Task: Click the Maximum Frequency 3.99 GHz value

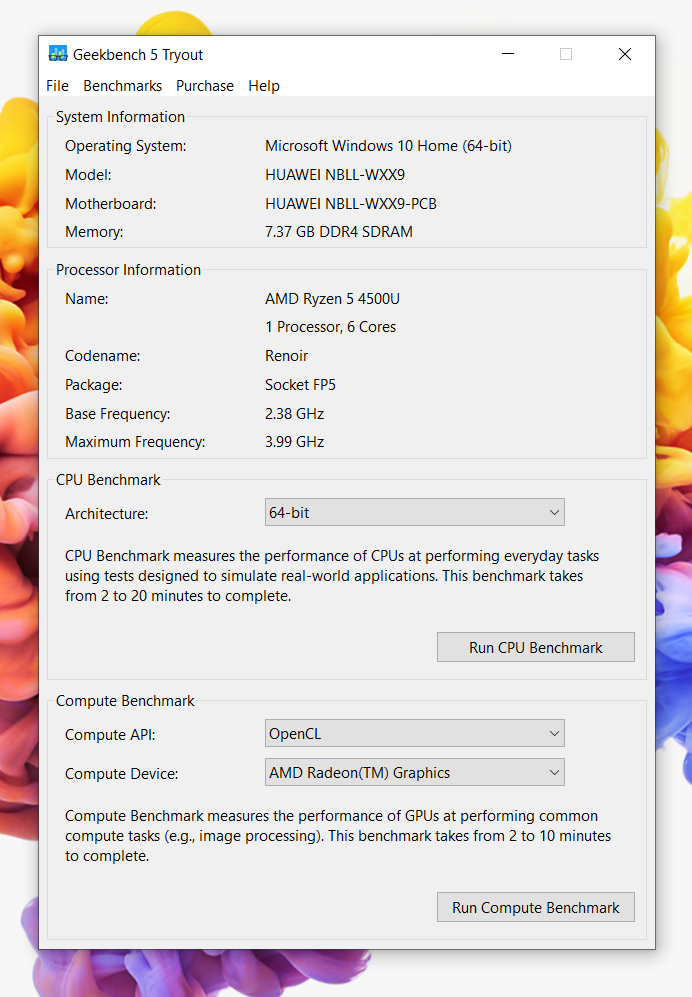Action: [295, 442]
